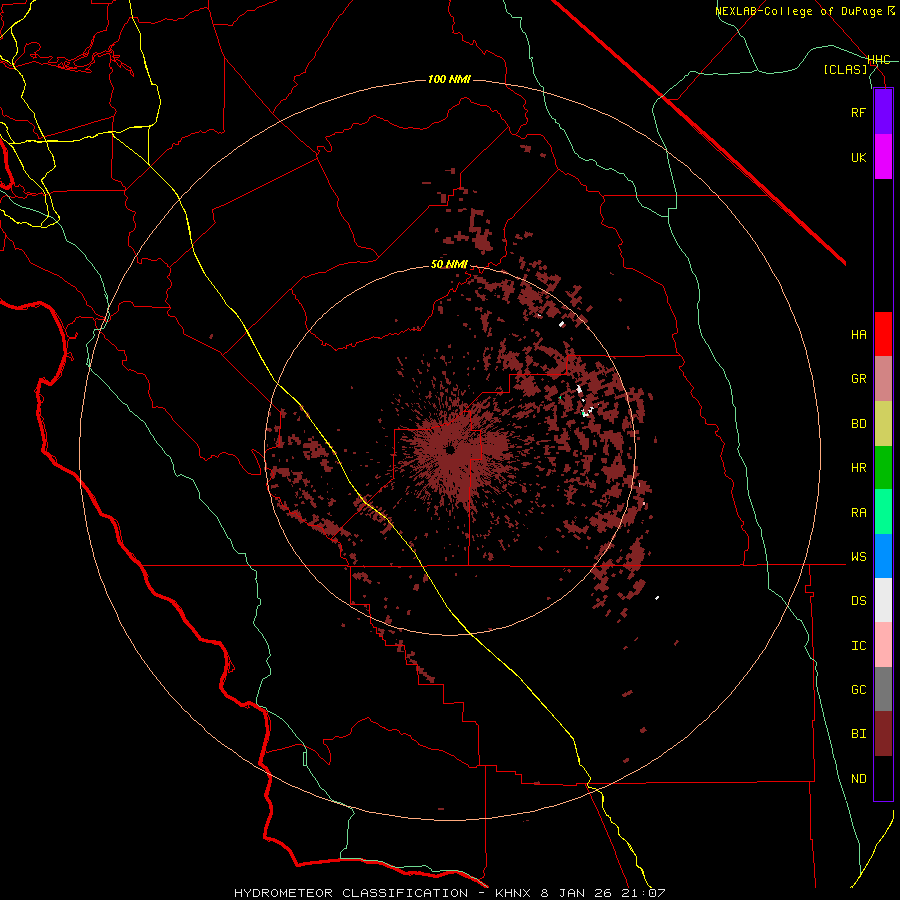Click the IC legend label
Image resolution: width=900 pixels, height=900 pixels.
pyautogui.click(x=858, y=646)
